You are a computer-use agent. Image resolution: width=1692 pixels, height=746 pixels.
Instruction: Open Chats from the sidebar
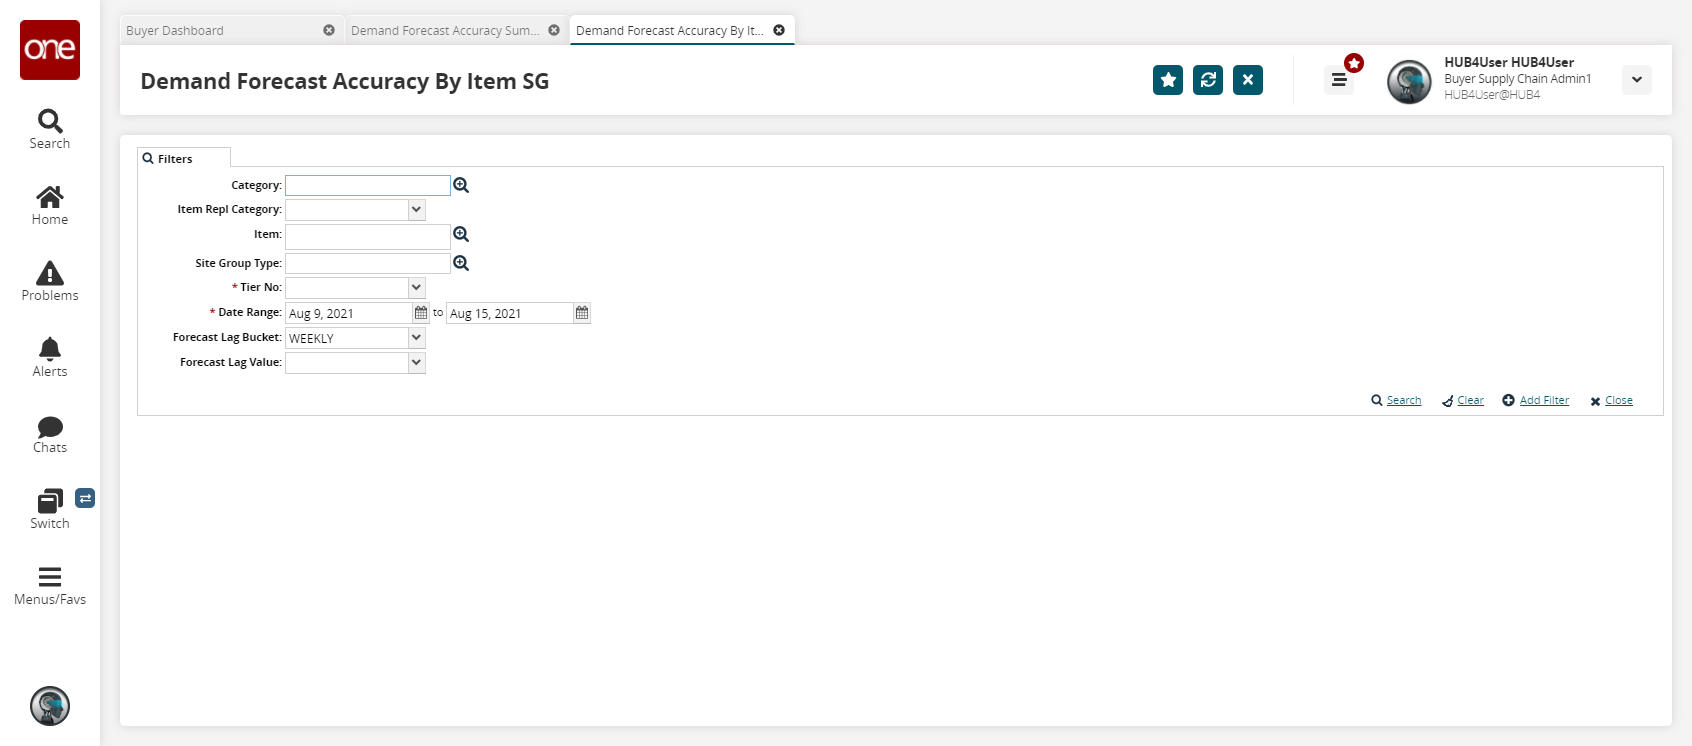pos(50,434)
